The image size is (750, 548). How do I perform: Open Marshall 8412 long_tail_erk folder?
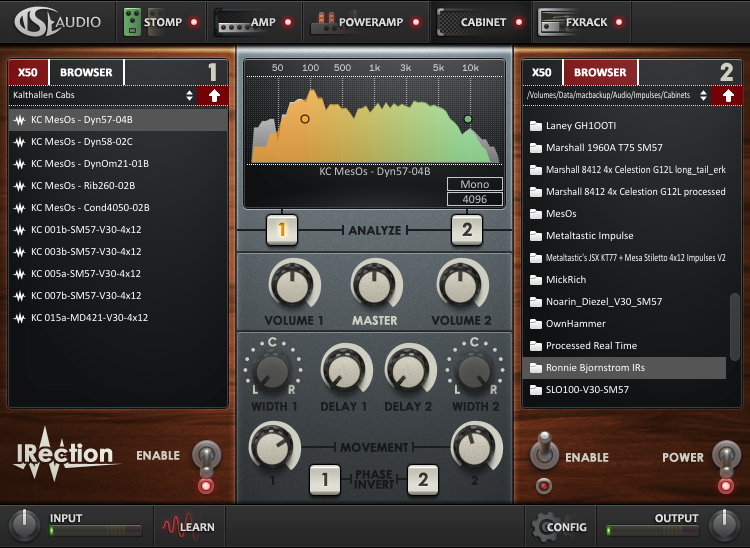click(624, 170)
